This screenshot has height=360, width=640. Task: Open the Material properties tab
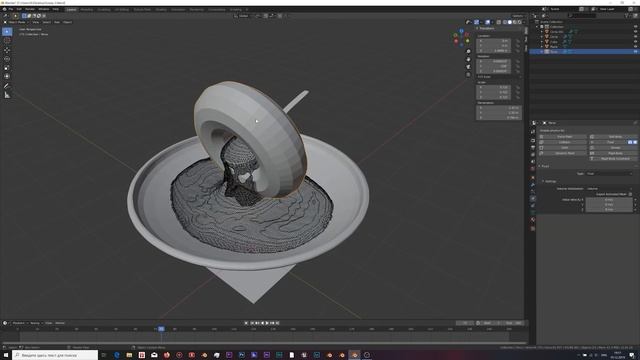click(533, 220)
